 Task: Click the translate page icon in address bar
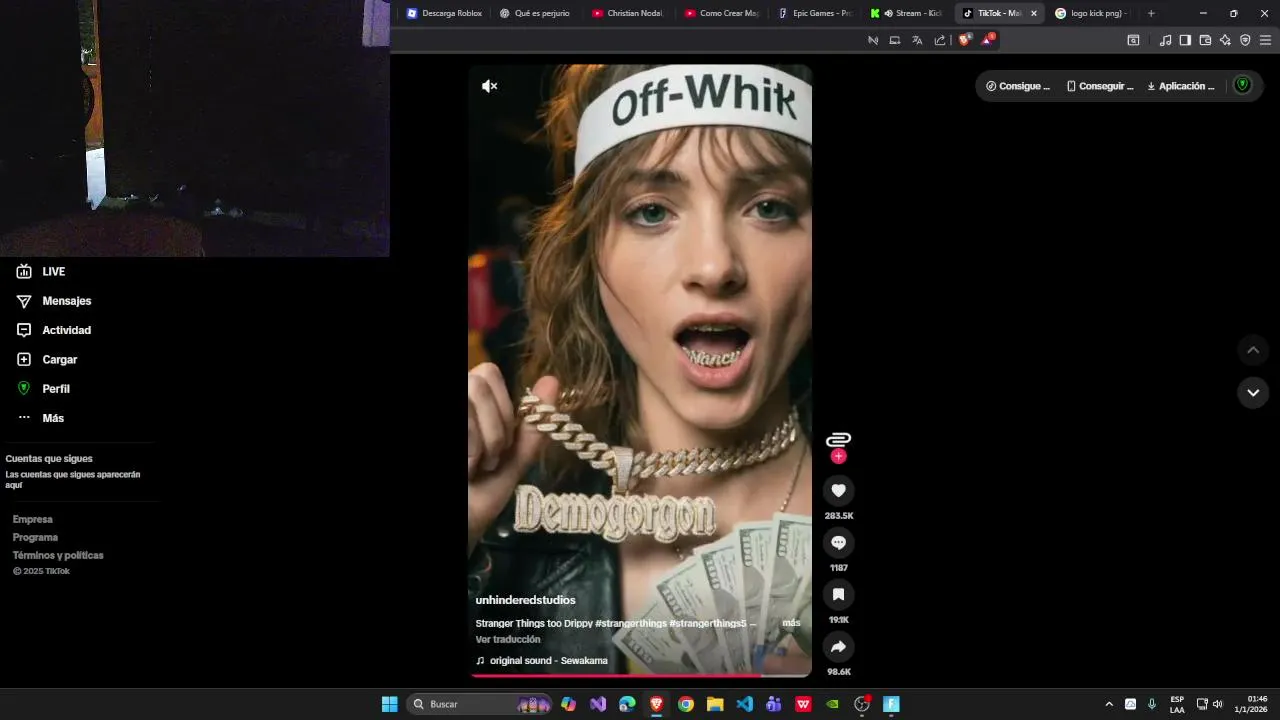[x=917, y=40]
